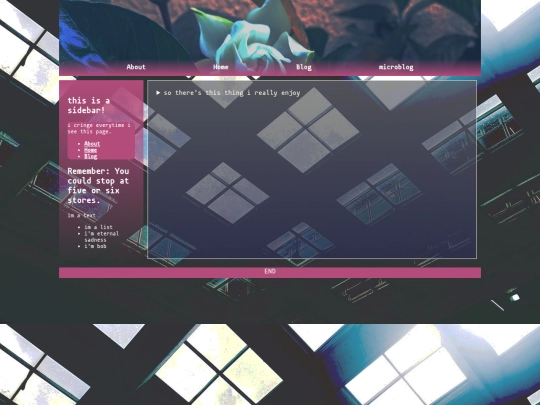Open the About link in the top navigation
This screenshot has width=540, height=405.
pyautogui.click(x=136, y=67)
